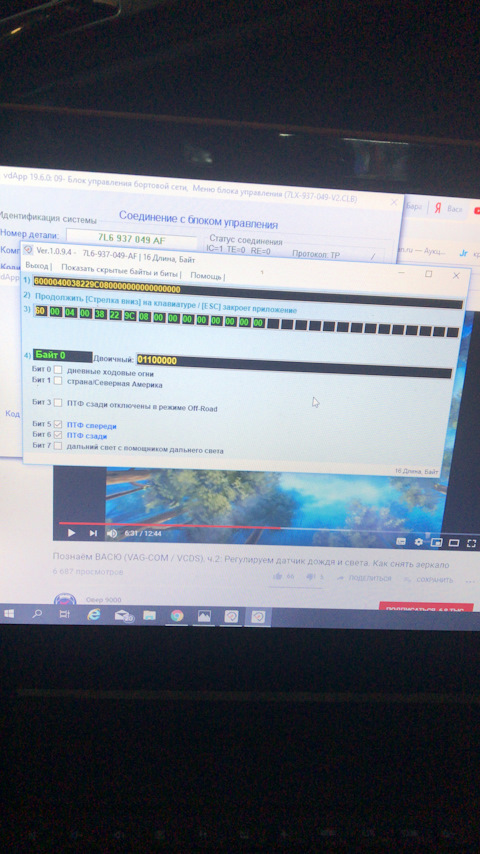Click the Продолжить [Стрелка вниз] instruction line

click(x=166, y=304)
